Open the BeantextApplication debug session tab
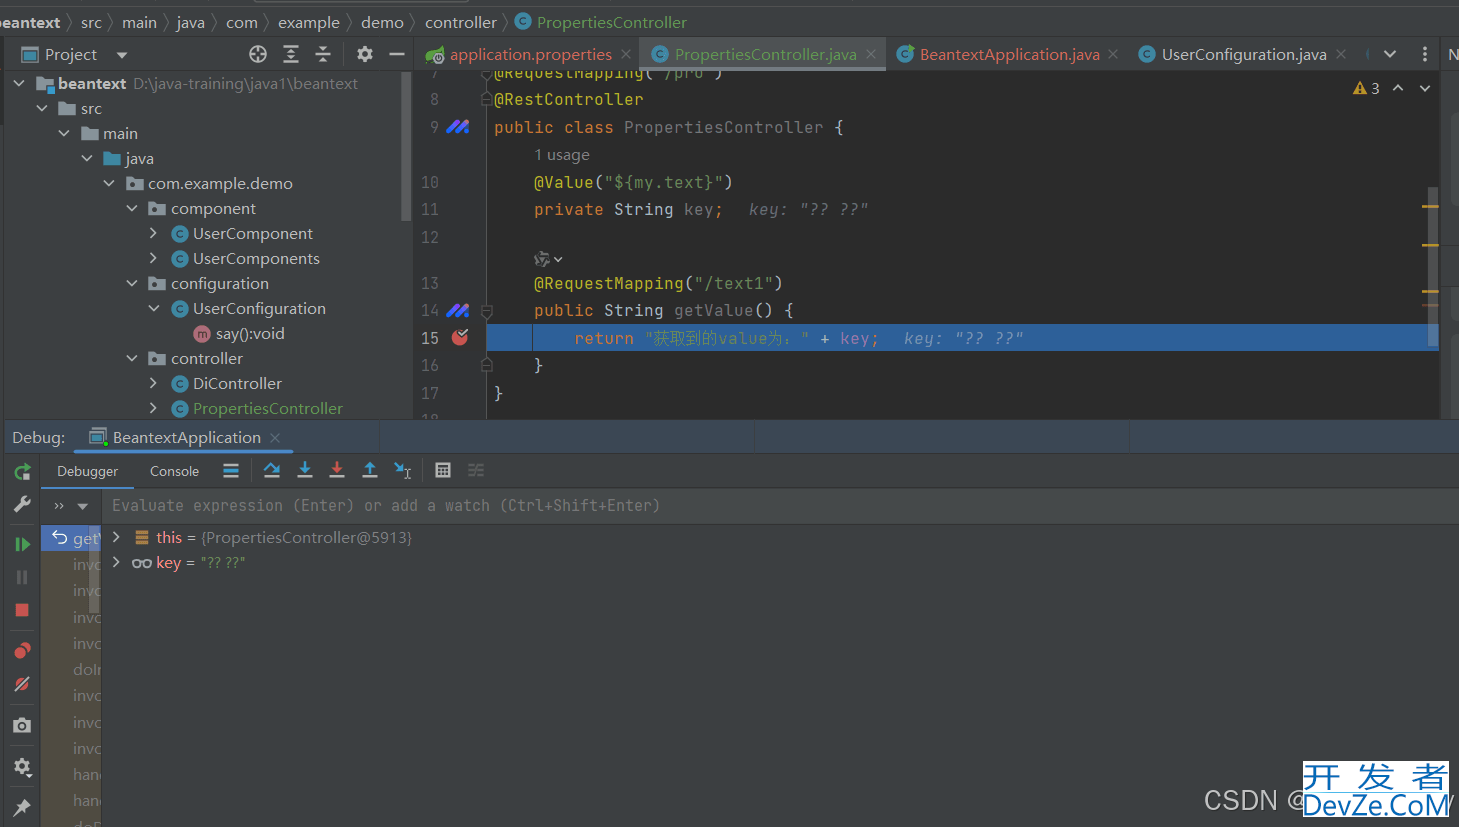 coord(186,437)
